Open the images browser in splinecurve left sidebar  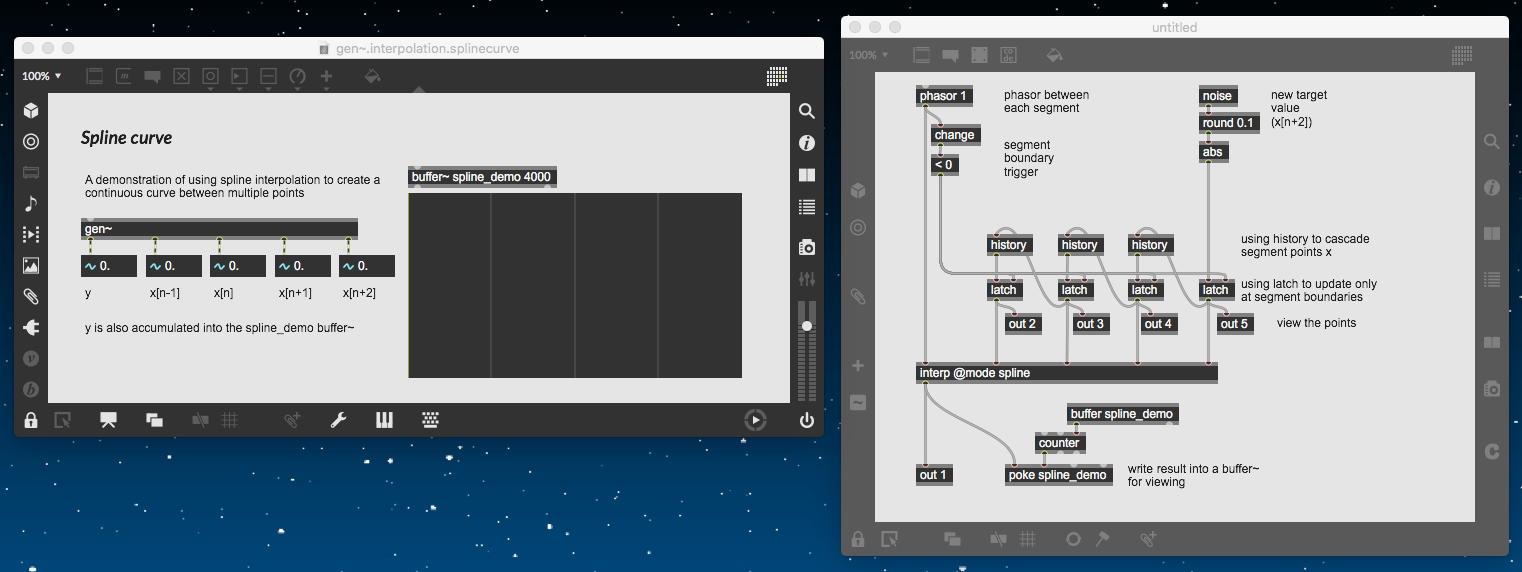point(31,266)
